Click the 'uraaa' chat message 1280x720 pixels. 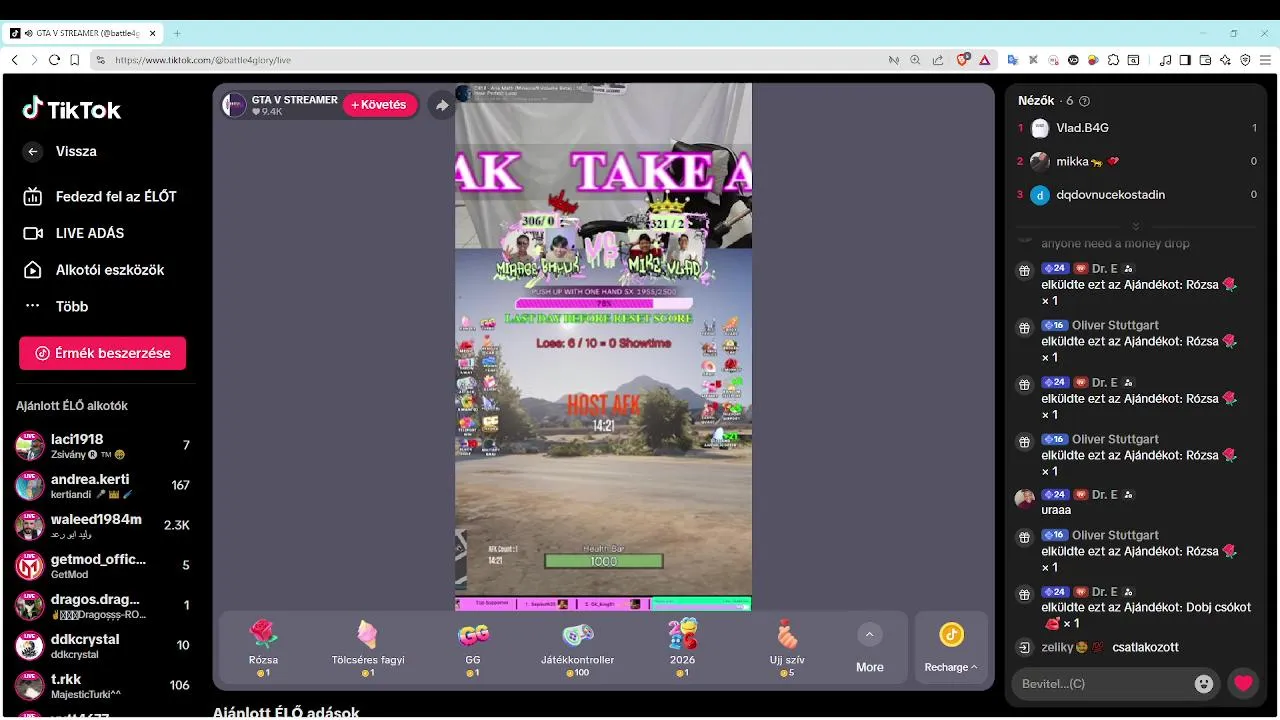pyautogui.click(x=1056, y=510)
